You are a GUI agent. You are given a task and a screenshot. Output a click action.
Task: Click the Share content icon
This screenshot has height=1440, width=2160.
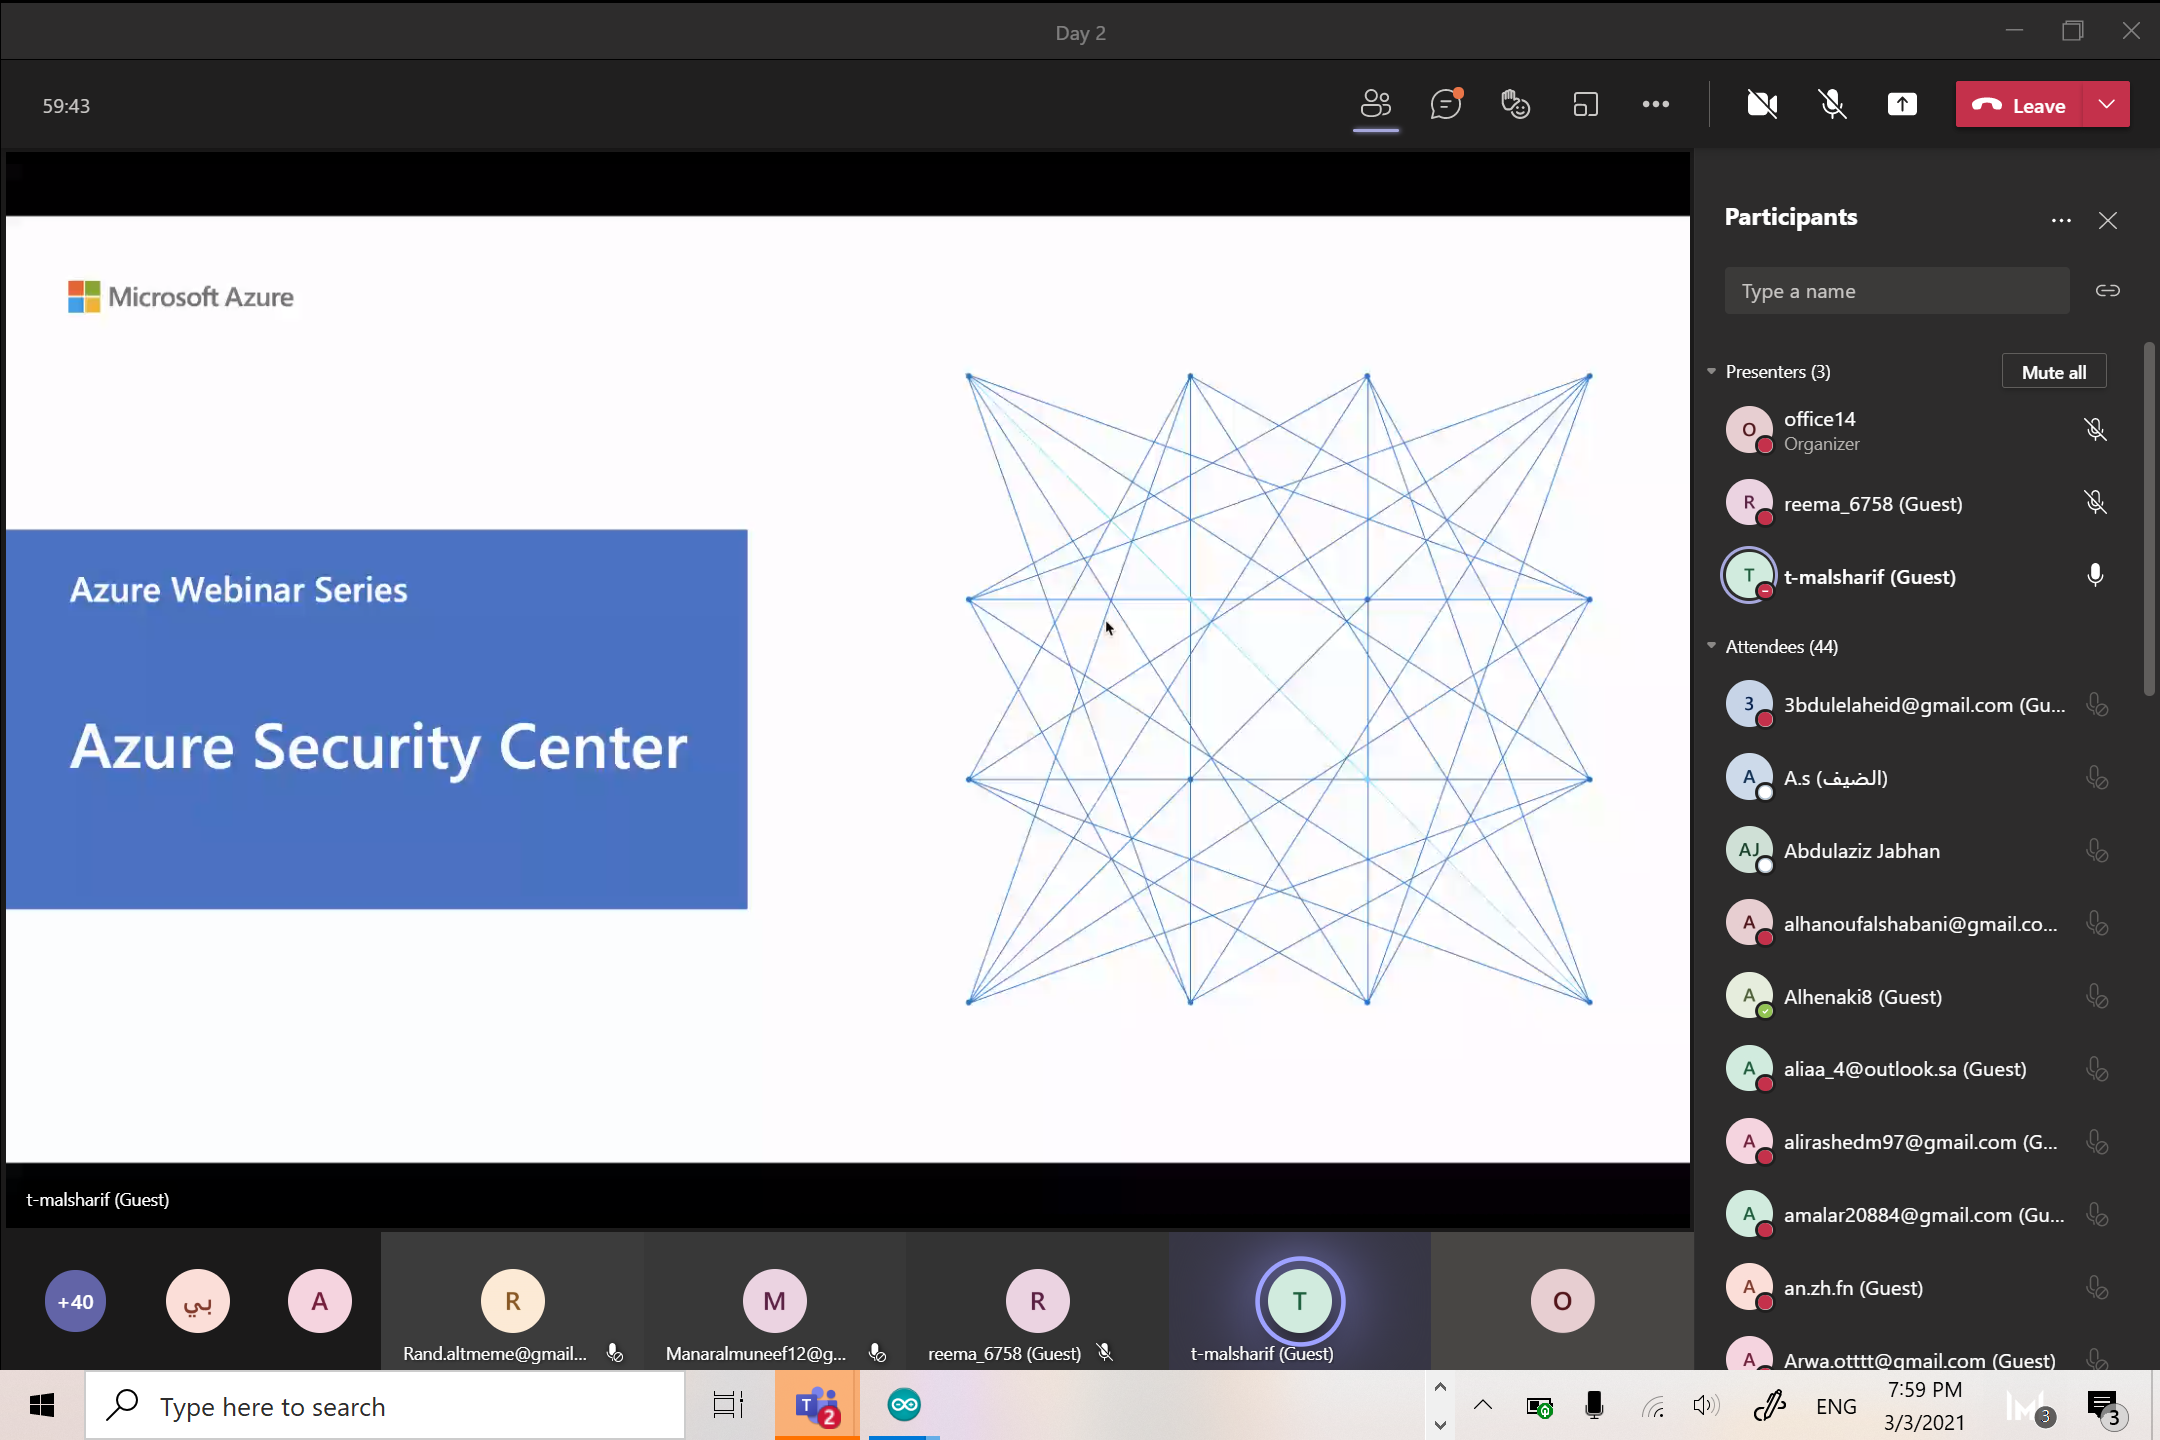click(1901, 105)
